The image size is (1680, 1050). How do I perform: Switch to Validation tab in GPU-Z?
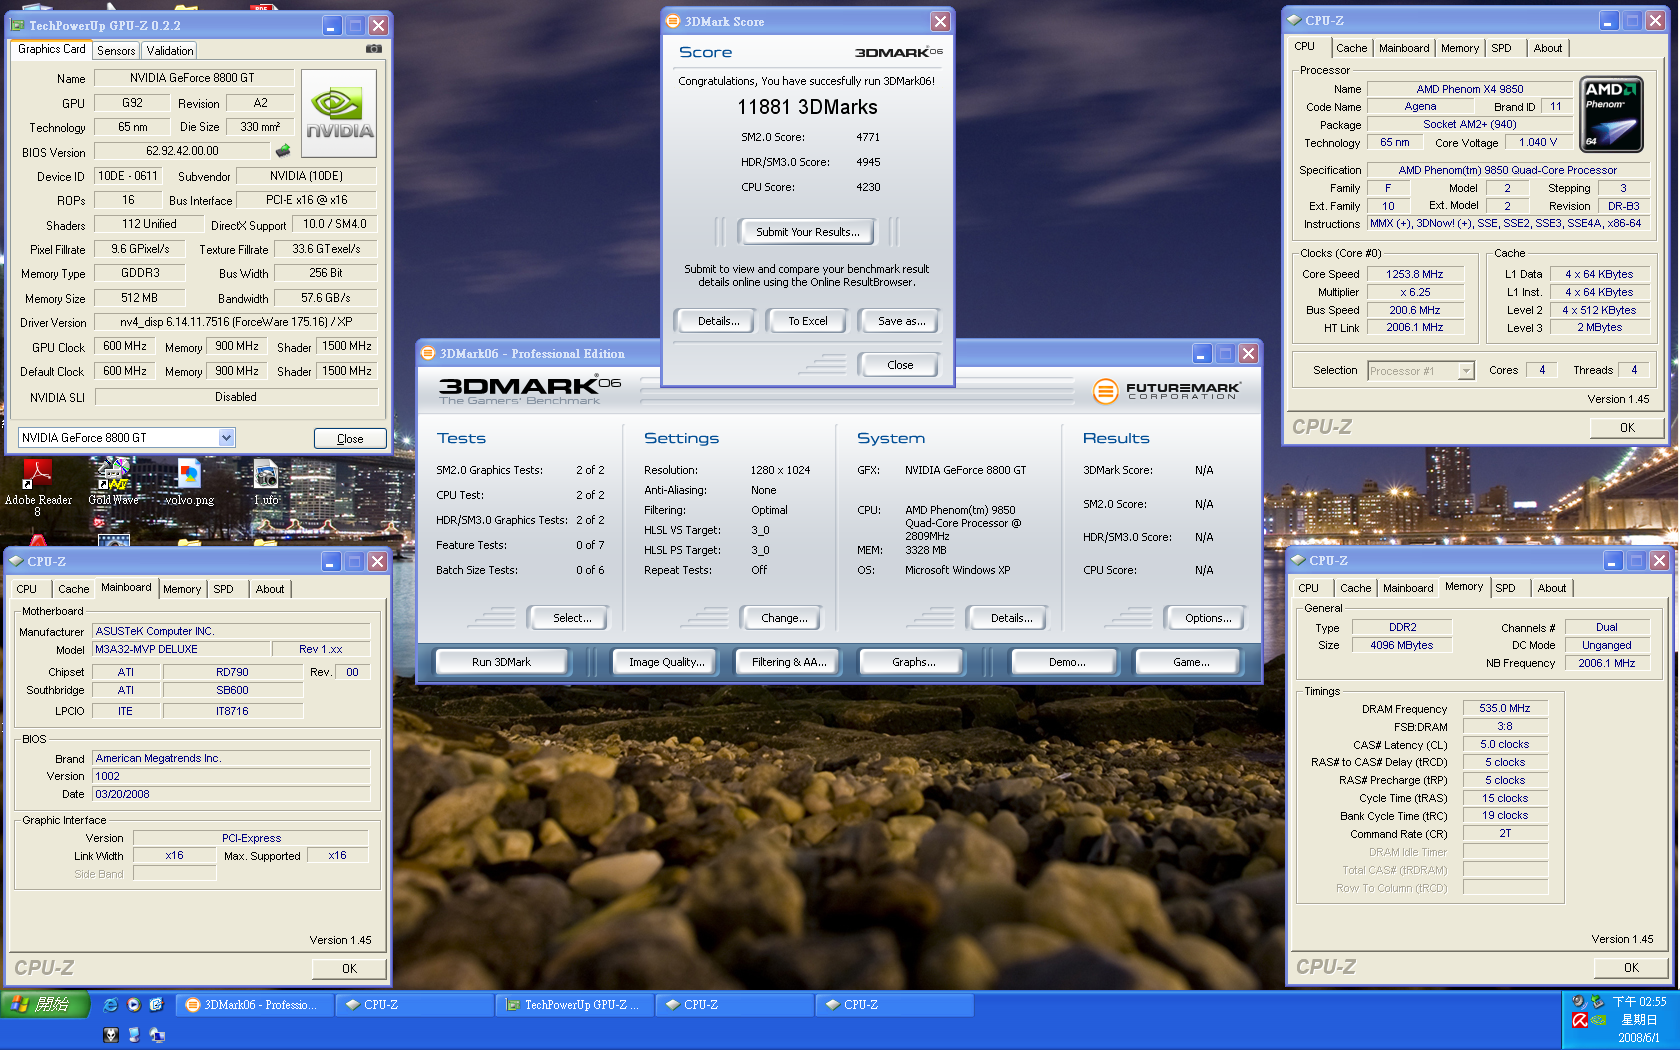pyautogui.click(x=170, y=51)
